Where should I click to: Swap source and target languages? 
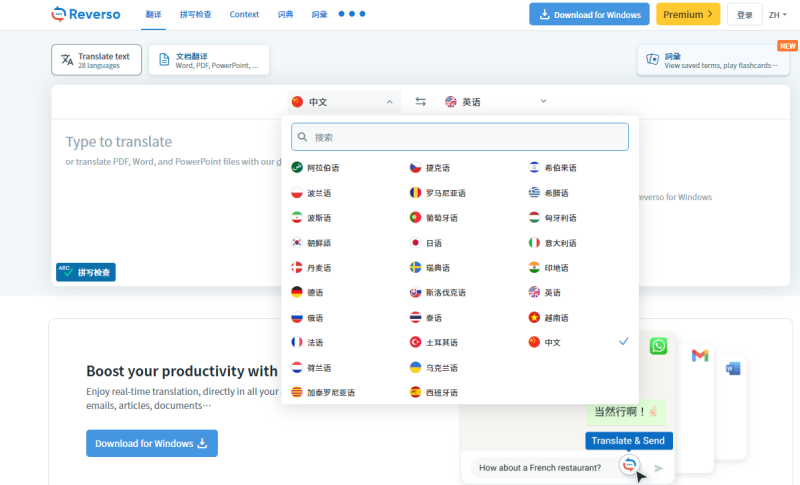point(421,101)
